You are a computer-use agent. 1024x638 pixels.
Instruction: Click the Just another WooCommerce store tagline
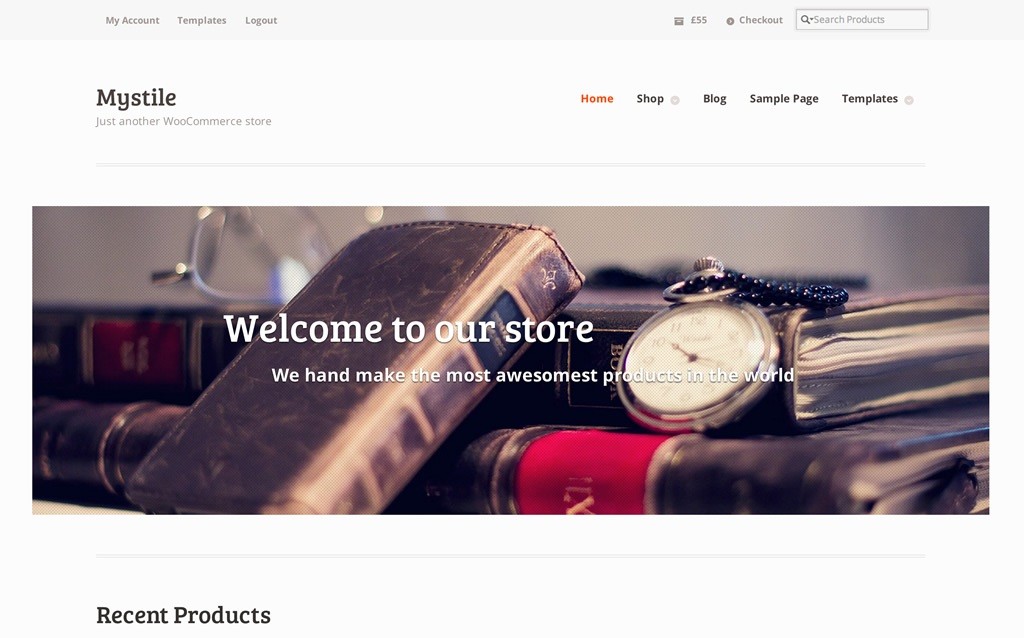pos(184,121)
